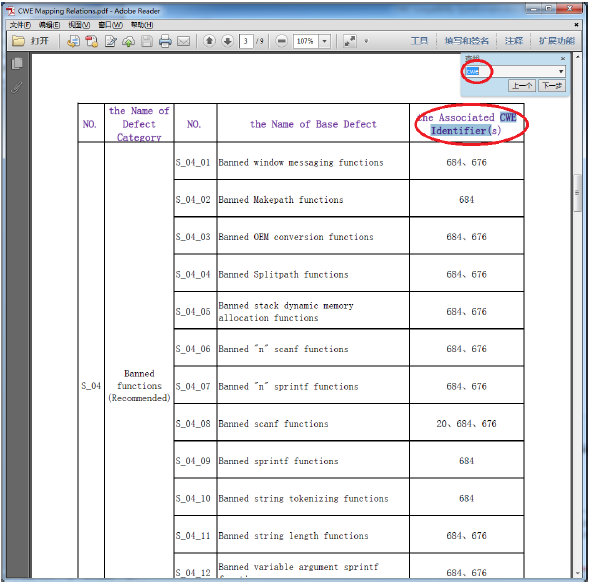Go to previous page with up arrow
Viewport: 592px width, 584px height.
point(209,40)
